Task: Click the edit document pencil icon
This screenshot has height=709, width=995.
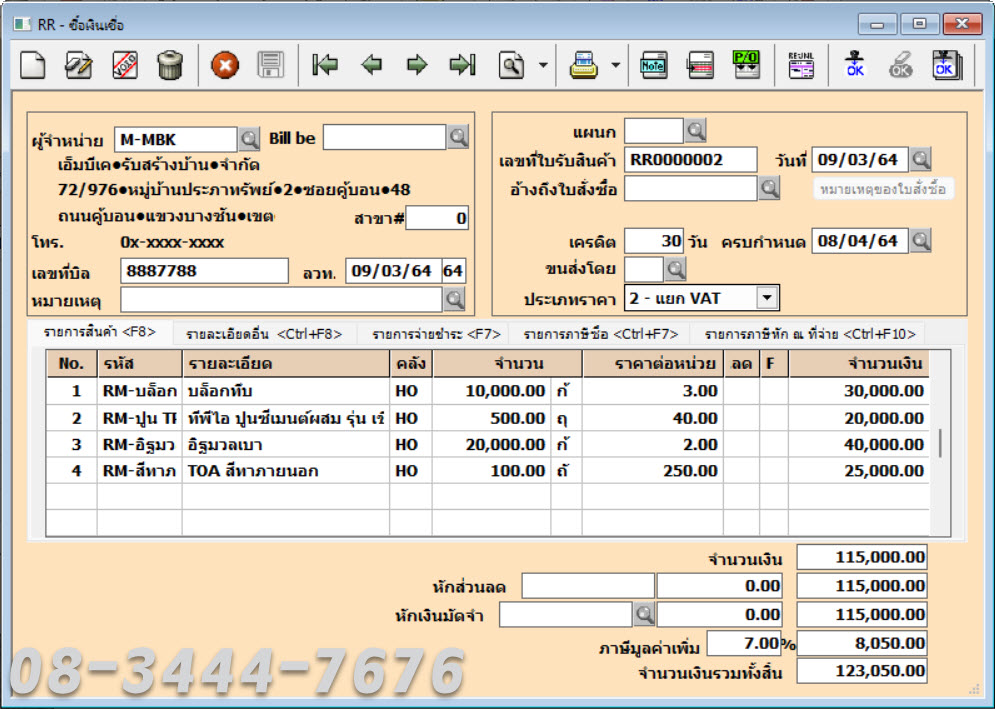Action: click(79, 65)
